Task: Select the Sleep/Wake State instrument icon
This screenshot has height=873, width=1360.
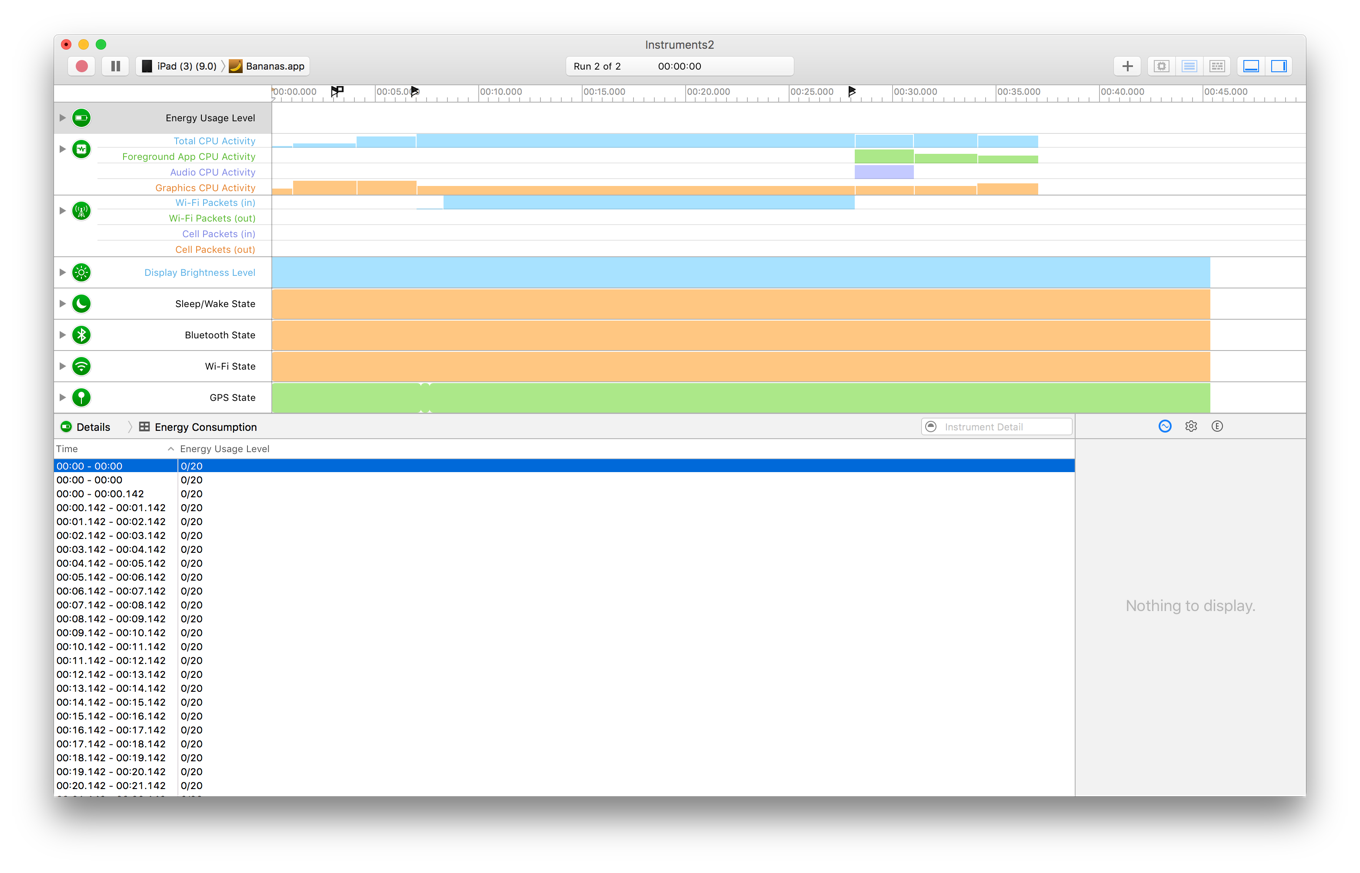Action: (81, 303)
